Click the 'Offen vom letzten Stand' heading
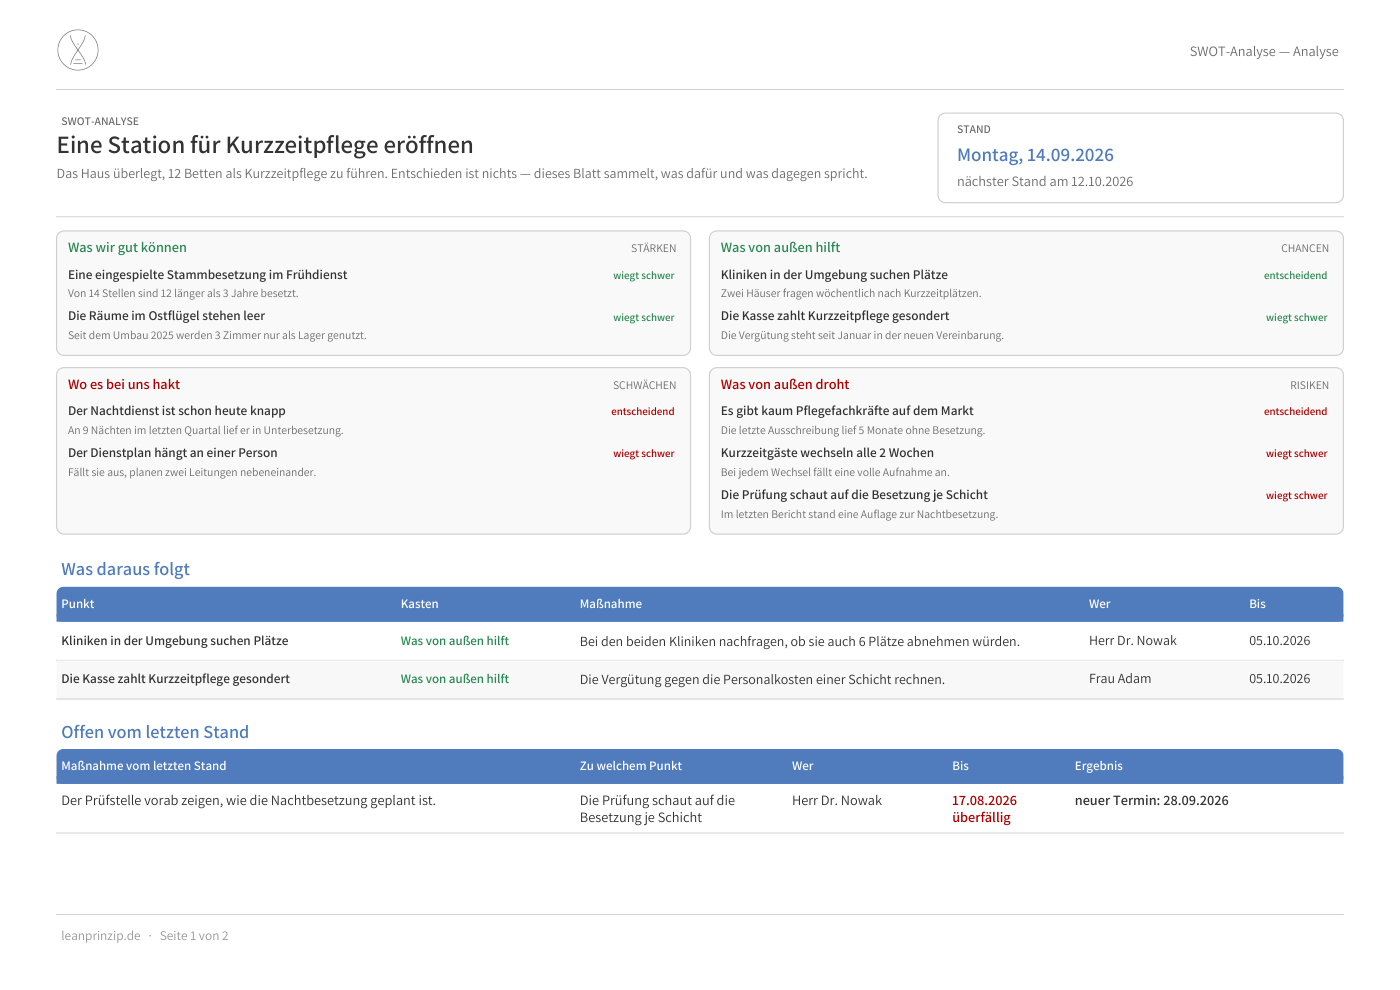The image size is (1400, 990). [155, 732]
